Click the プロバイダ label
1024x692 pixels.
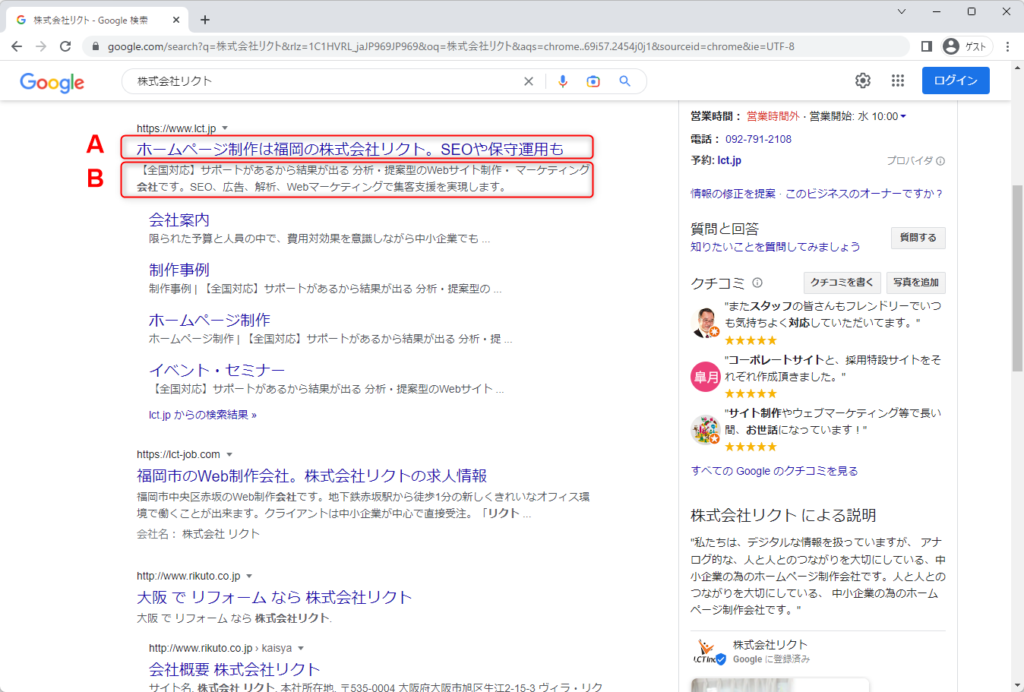(x=910, y=161)
